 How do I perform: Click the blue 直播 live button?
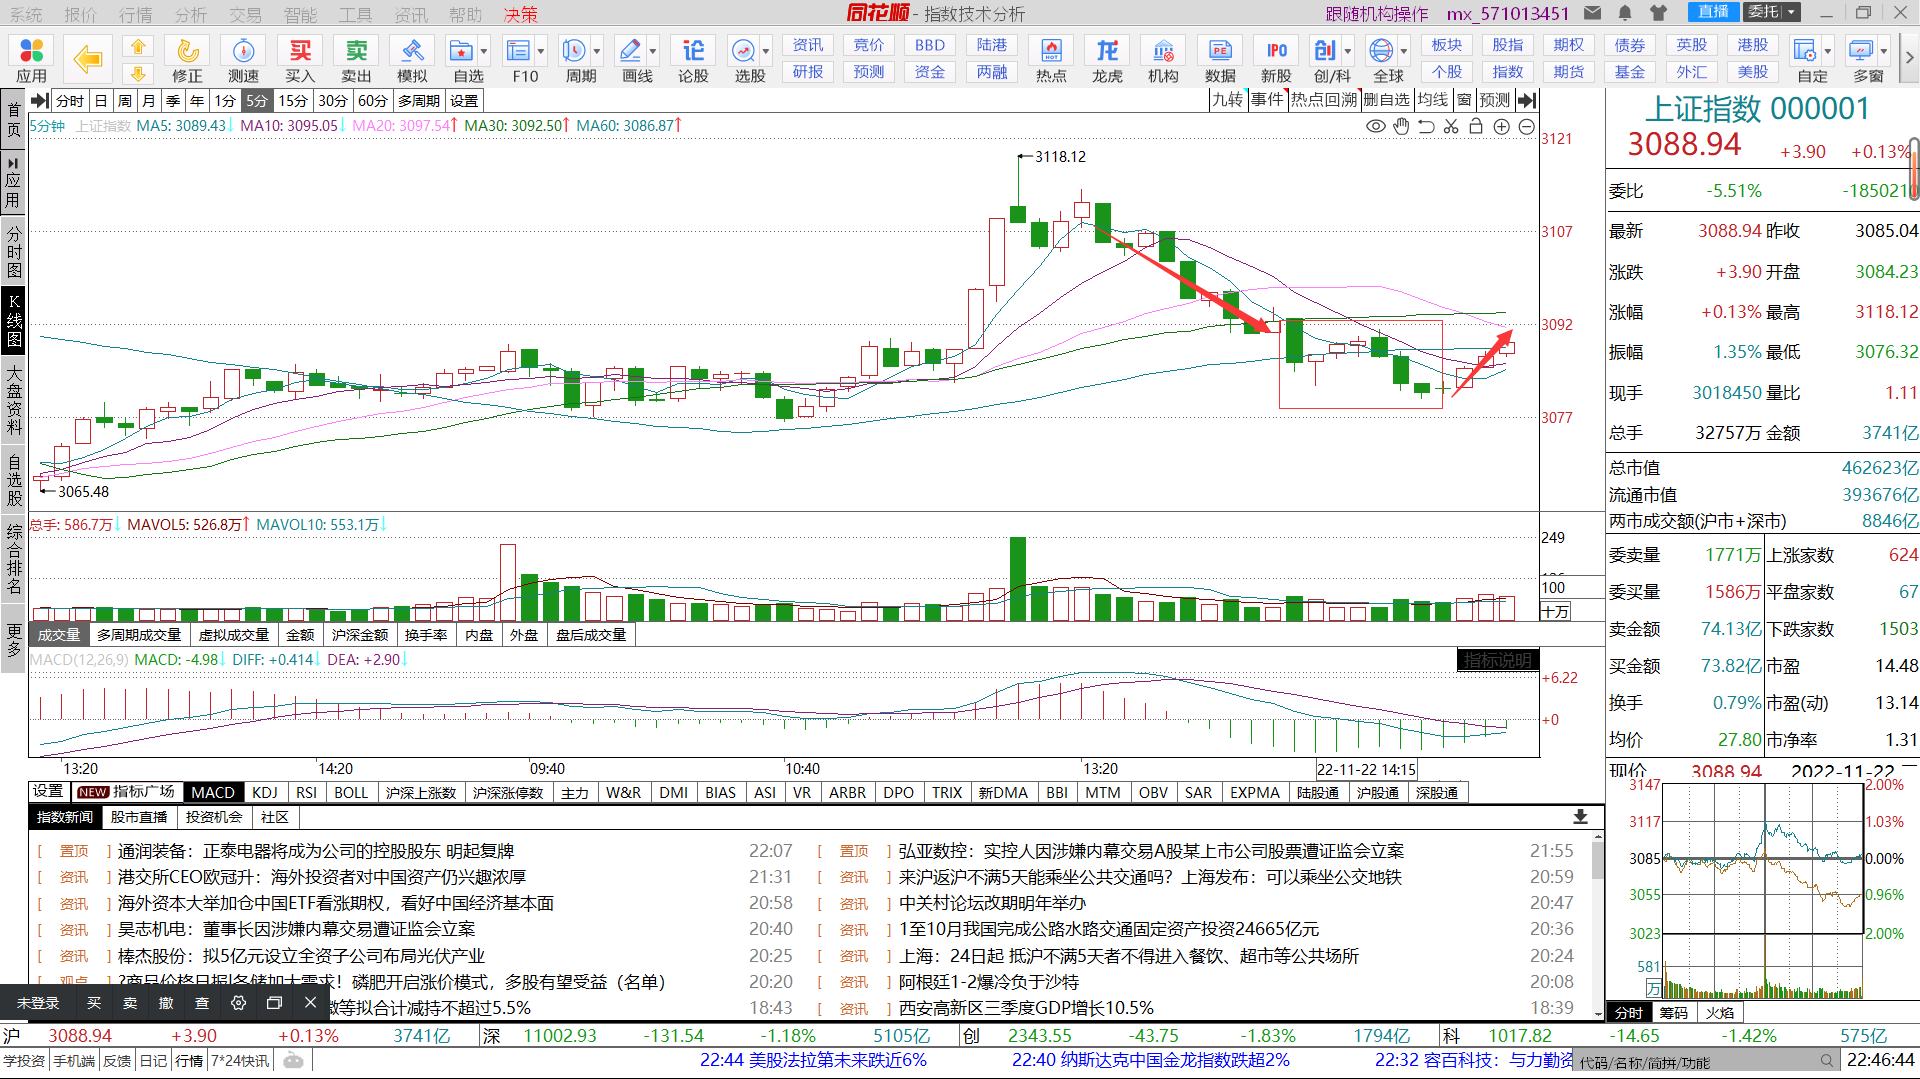[x=1714, y=12]
